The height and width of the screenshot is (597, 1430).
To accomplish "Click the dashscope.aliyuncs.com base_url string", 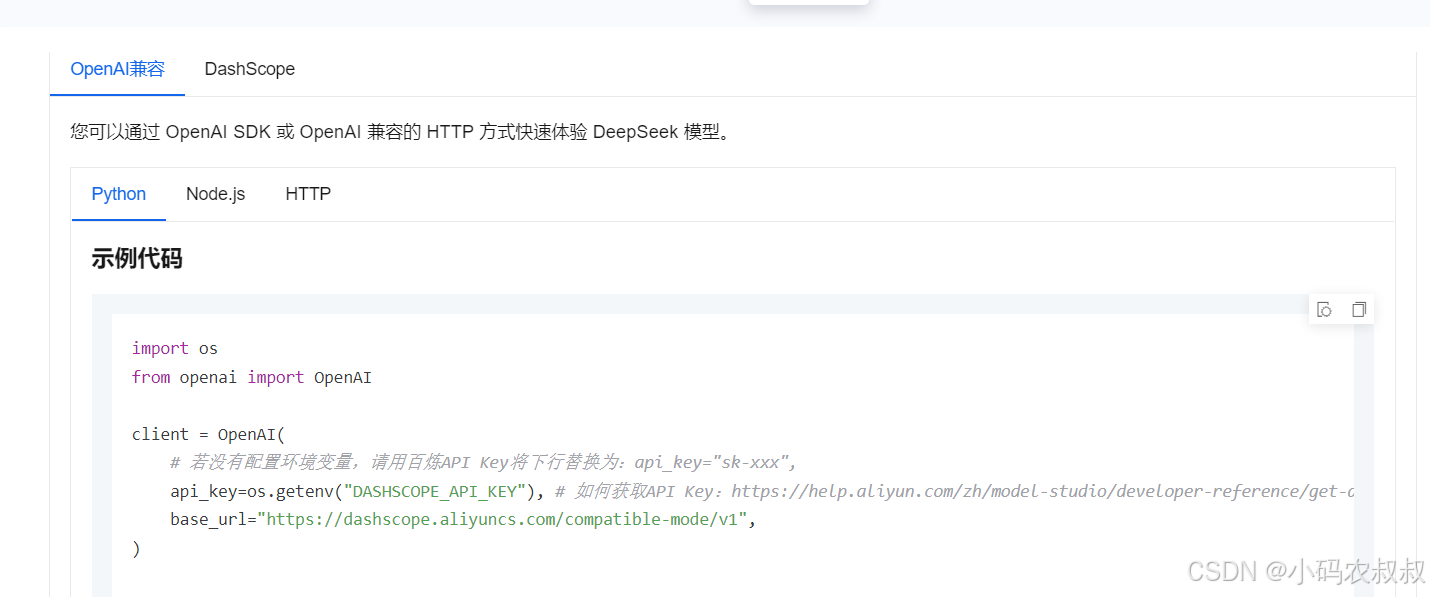I will 503,520.
